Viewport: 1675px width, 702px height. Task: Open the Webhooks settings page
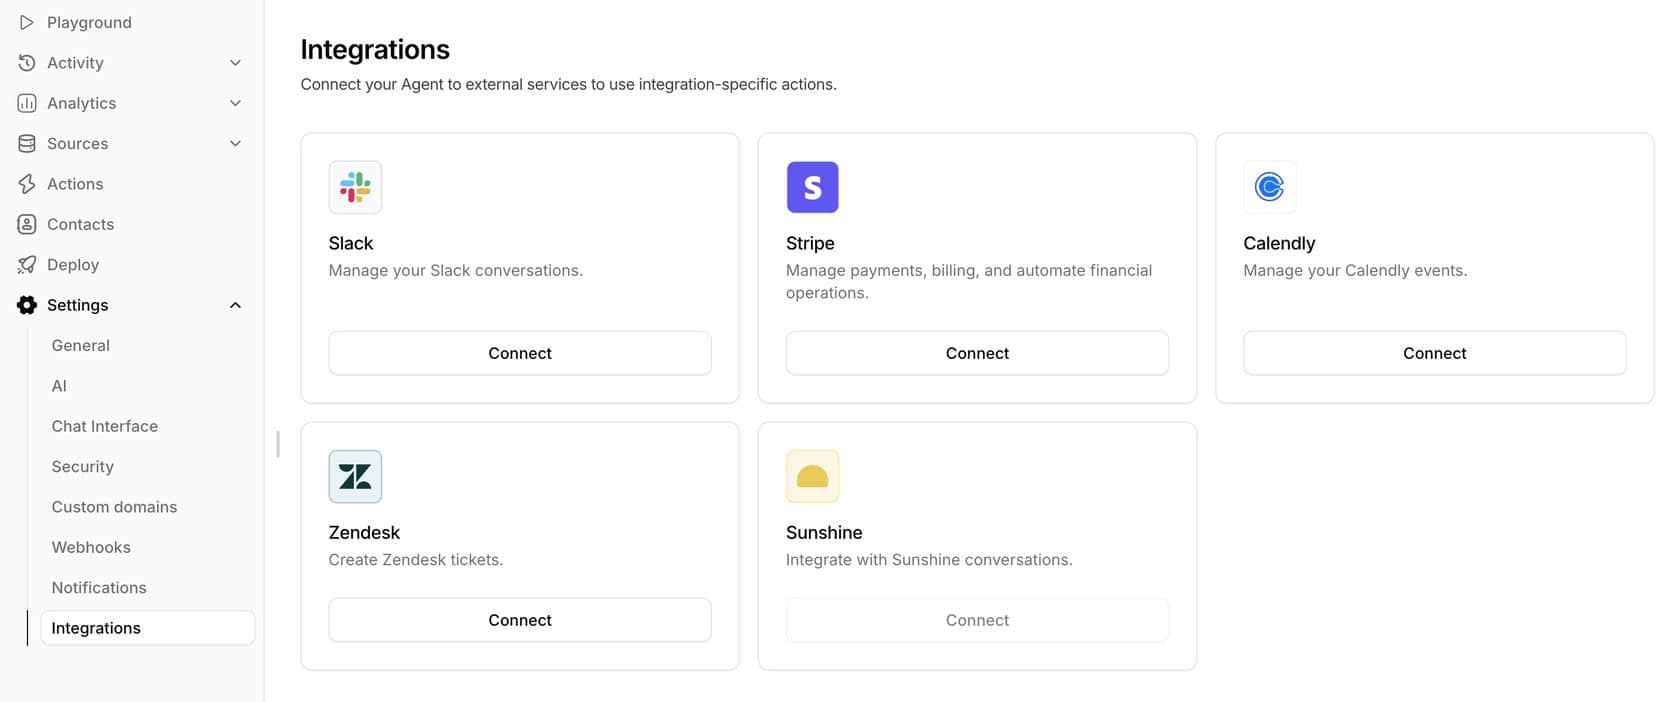pos(91,547)
